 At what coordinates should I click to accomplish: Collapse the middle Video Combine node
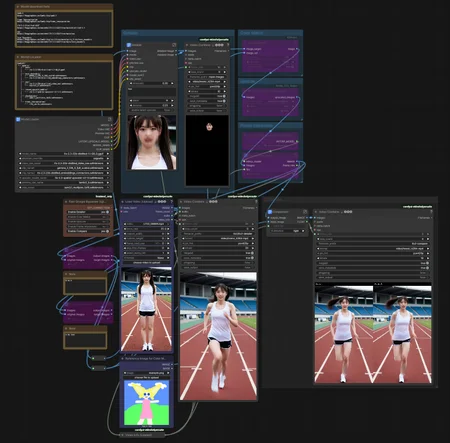[x=181, y=201]
